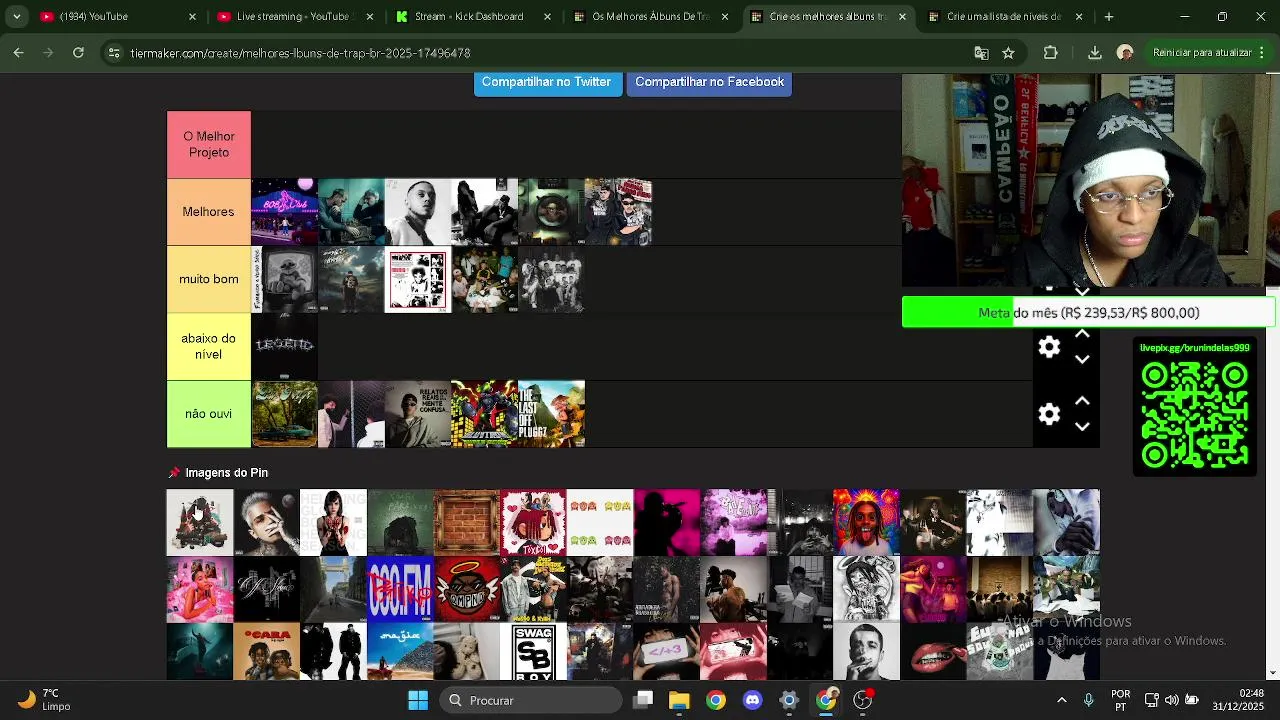1280x720 pixels.
Task: Pick the pink "</3" album cover
Action: [x=666, y=651]
